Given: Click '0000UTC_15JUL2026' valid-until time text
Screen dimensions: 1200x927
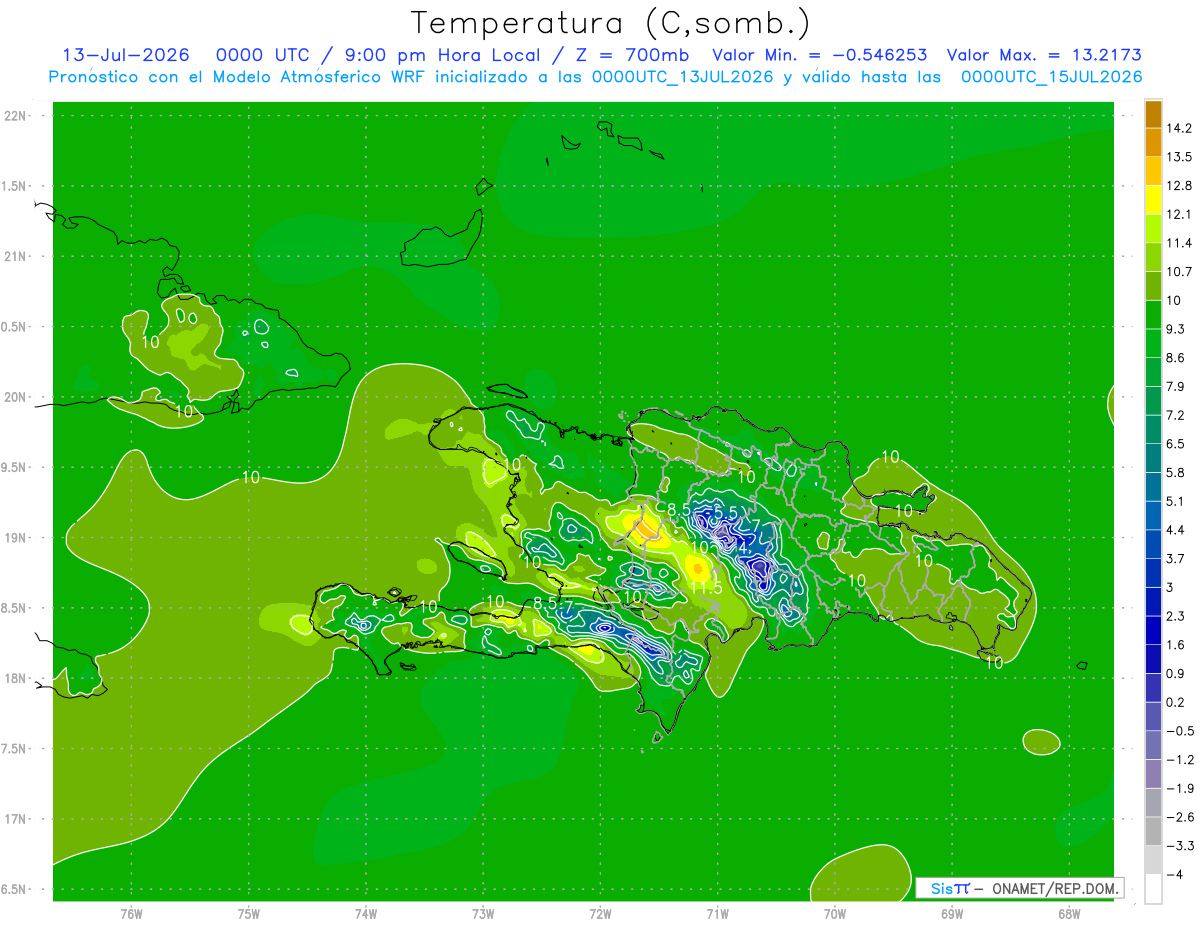Looking at the screenshot, I should (x=1052, y=77).
